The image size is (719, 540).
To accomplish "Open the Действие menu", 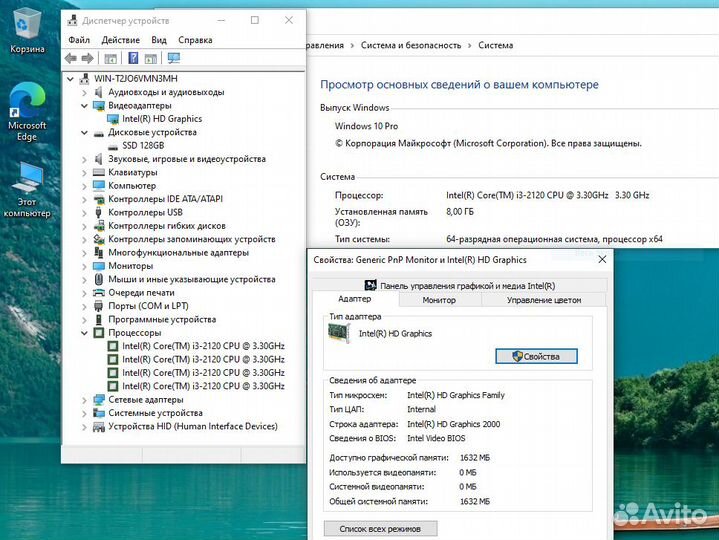I will pyautogui.click(x=121, y=40).
